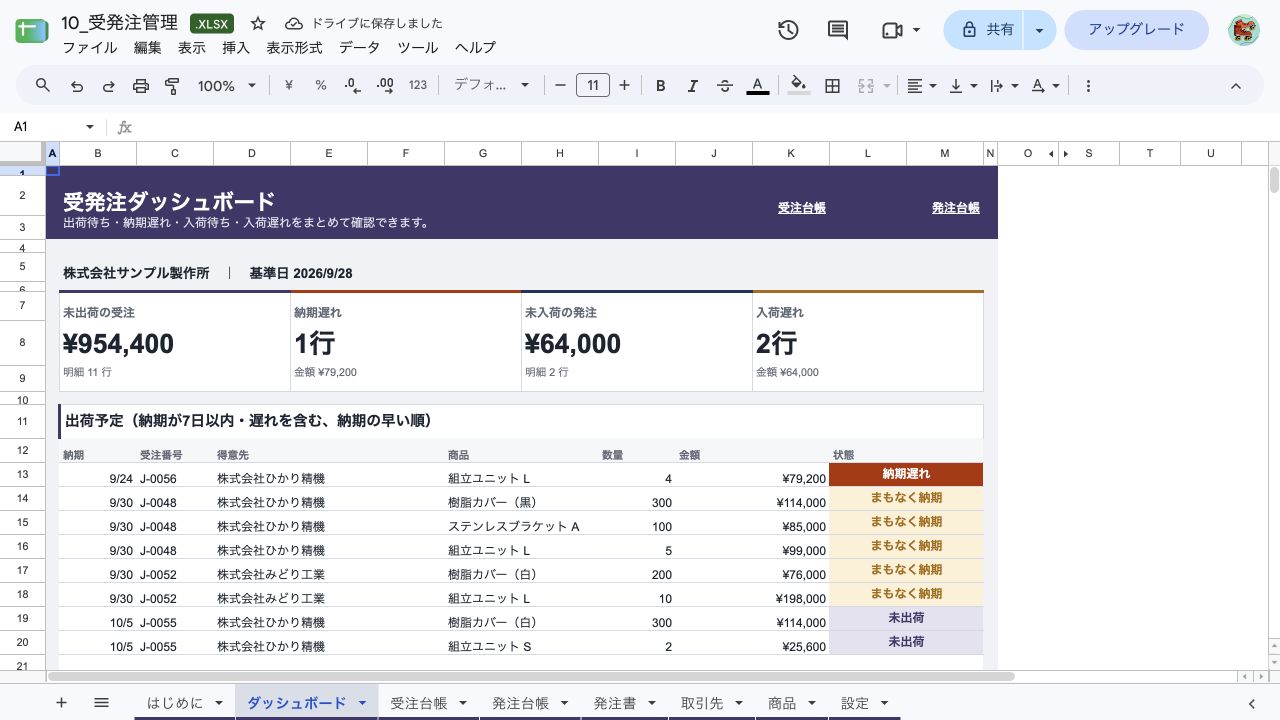Open the comments panel icon
The image size is (1280, 720).
(838, 30)
